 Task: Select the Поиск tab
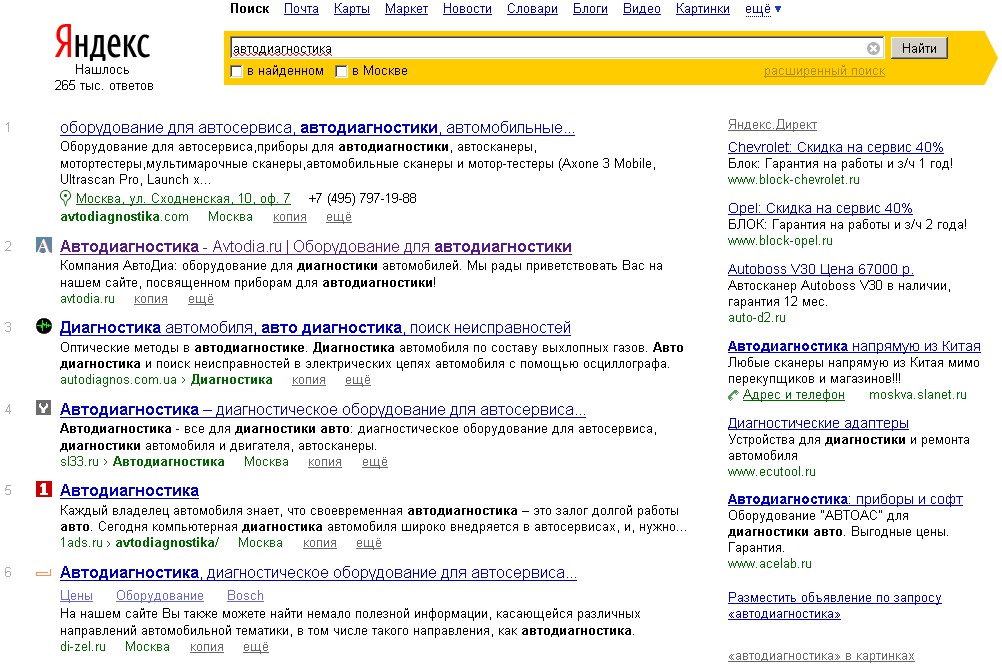point(249,9)
